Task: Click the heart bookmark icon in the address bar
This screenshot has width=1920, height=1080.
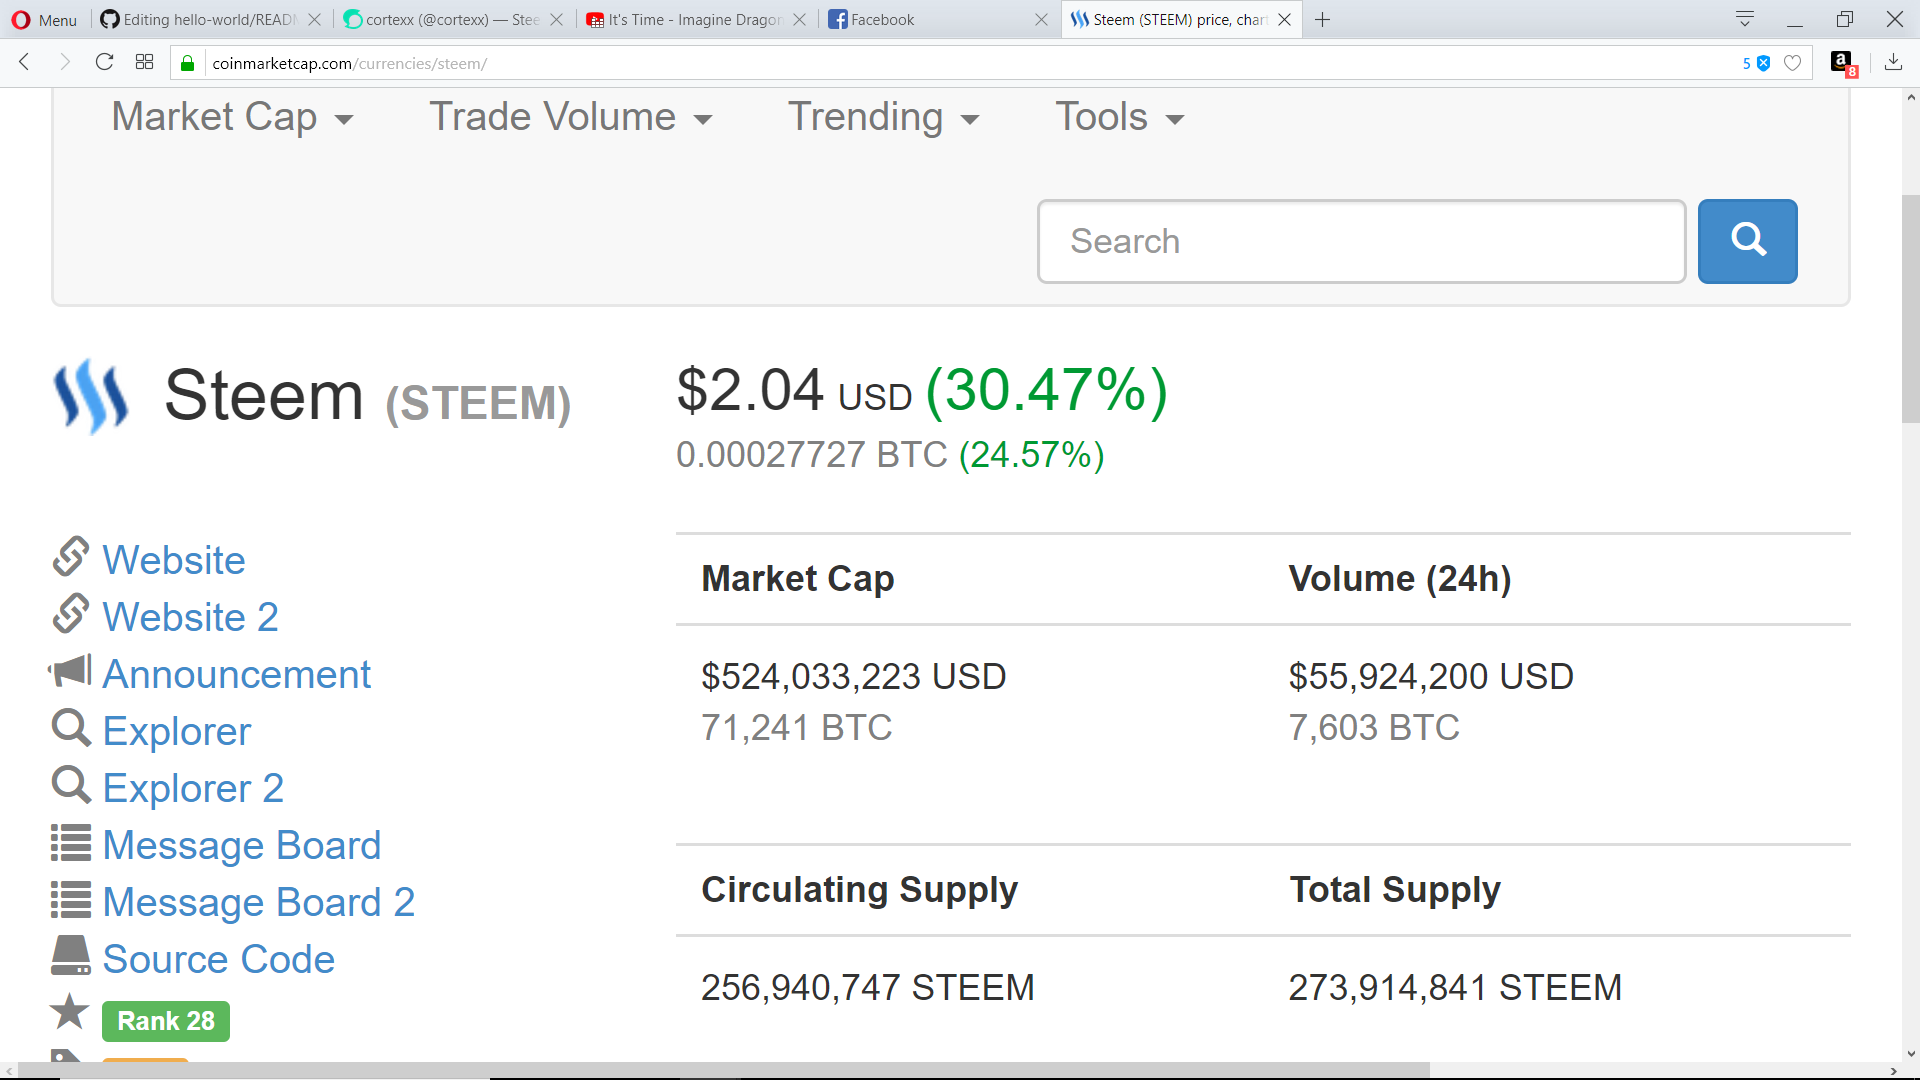Action: (x=1792, y=63)
